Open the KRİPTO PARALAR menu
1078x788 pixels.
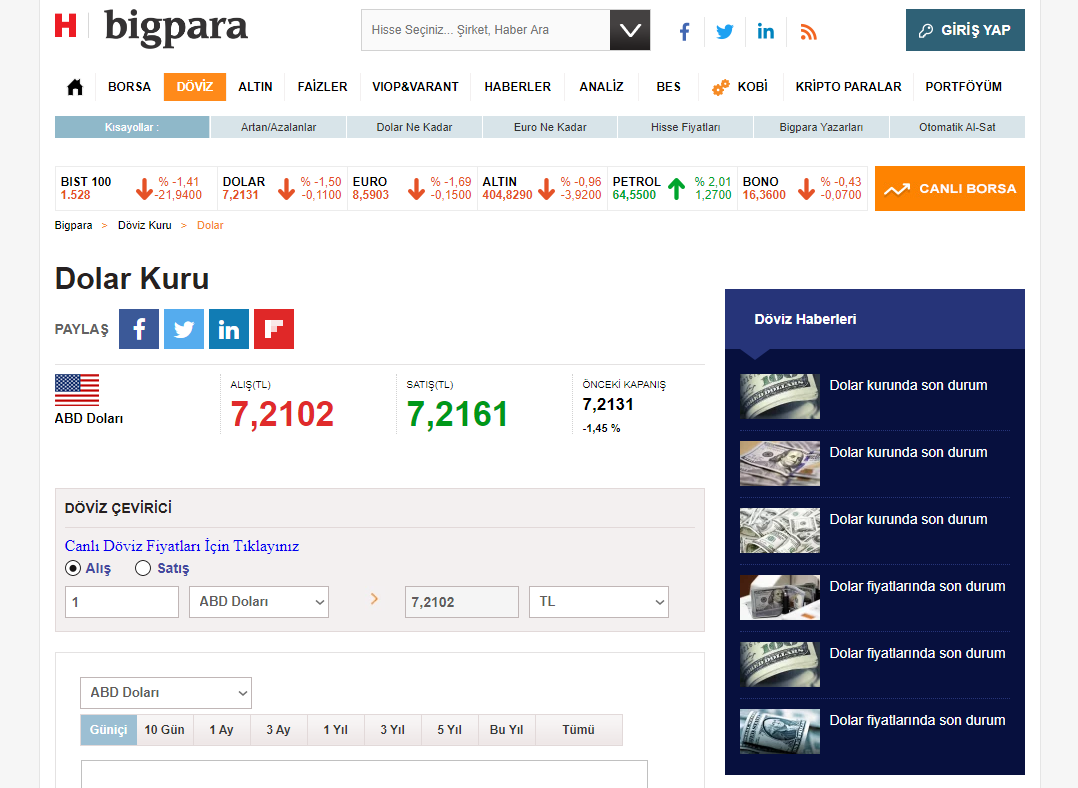(x=848, y=87)
